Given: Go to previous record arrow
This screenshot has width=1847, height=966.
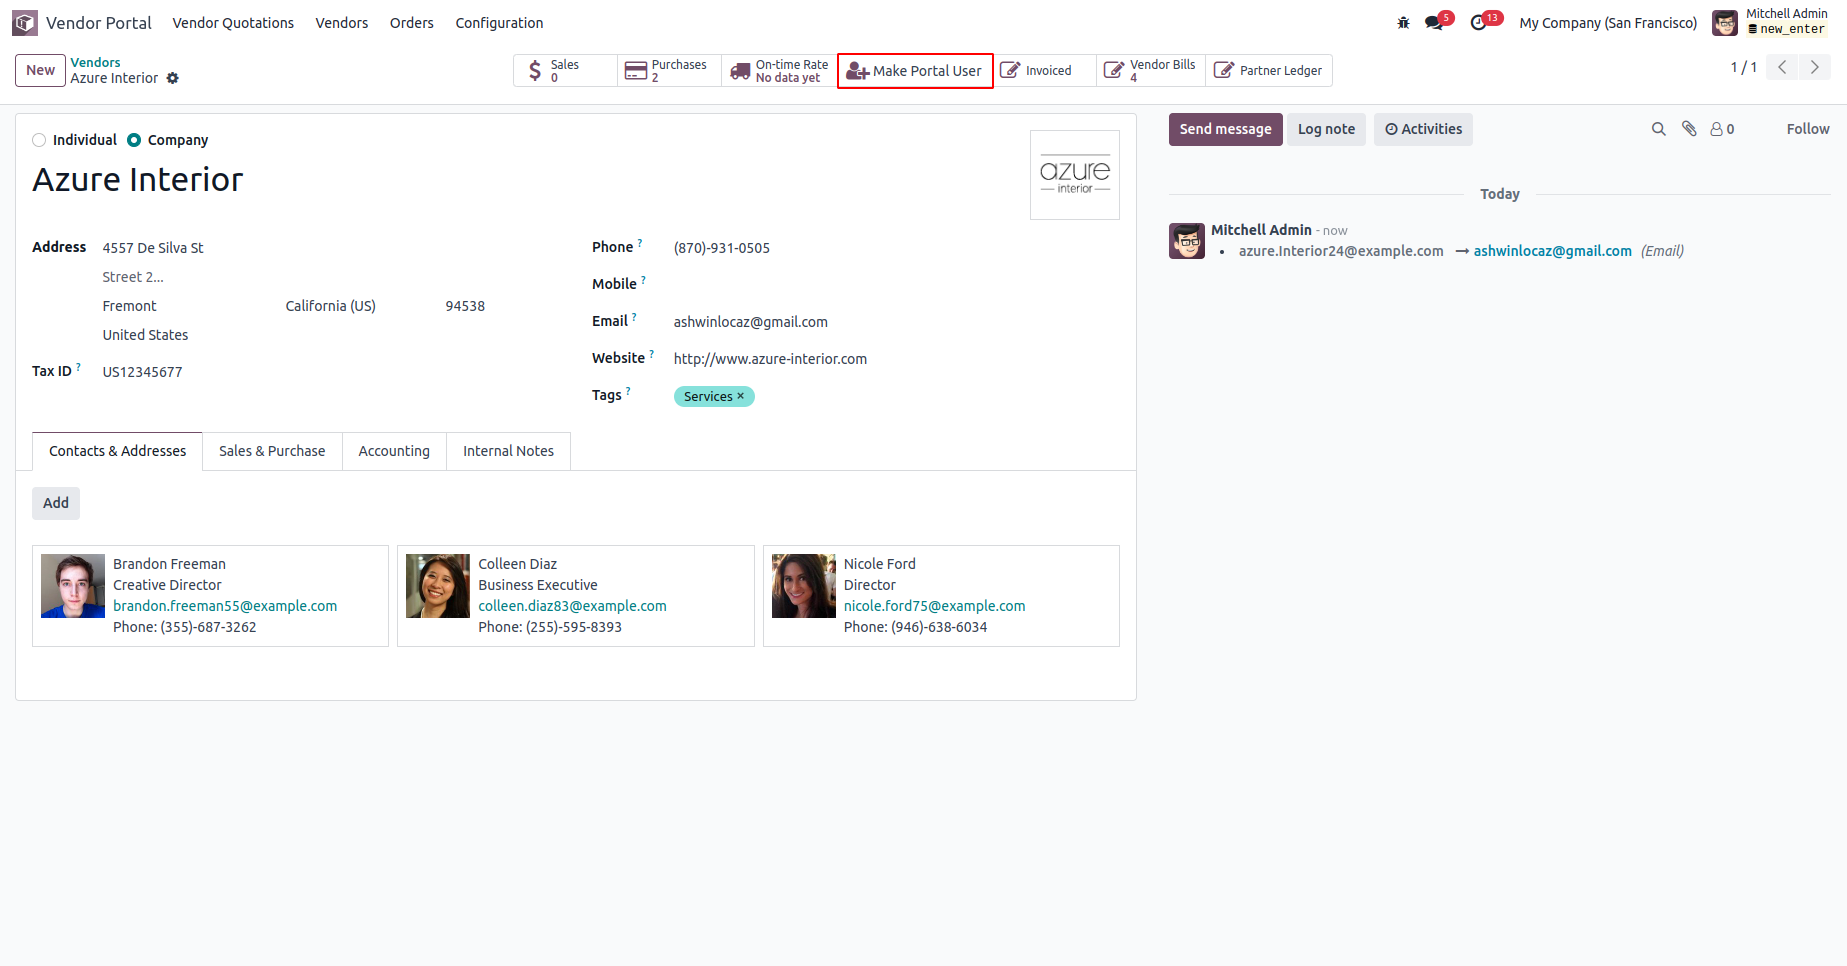Looking at the screenshot, I should pos(1782,67).
